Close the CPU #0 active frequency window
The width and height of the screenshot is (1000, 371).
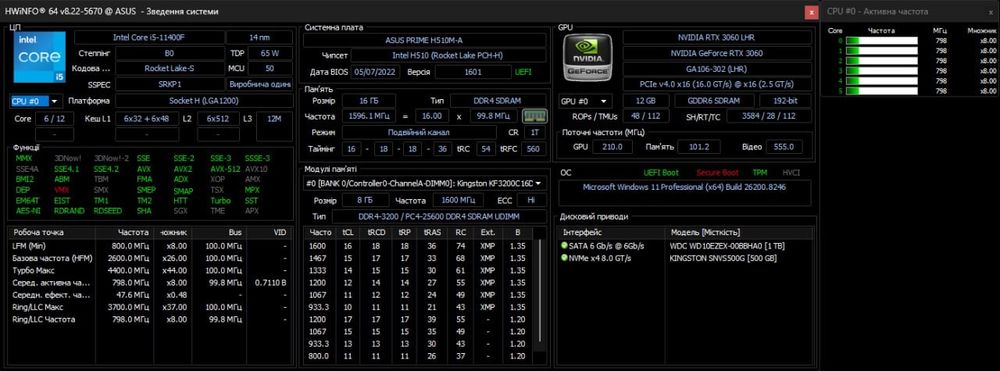[x=990, y=11]
